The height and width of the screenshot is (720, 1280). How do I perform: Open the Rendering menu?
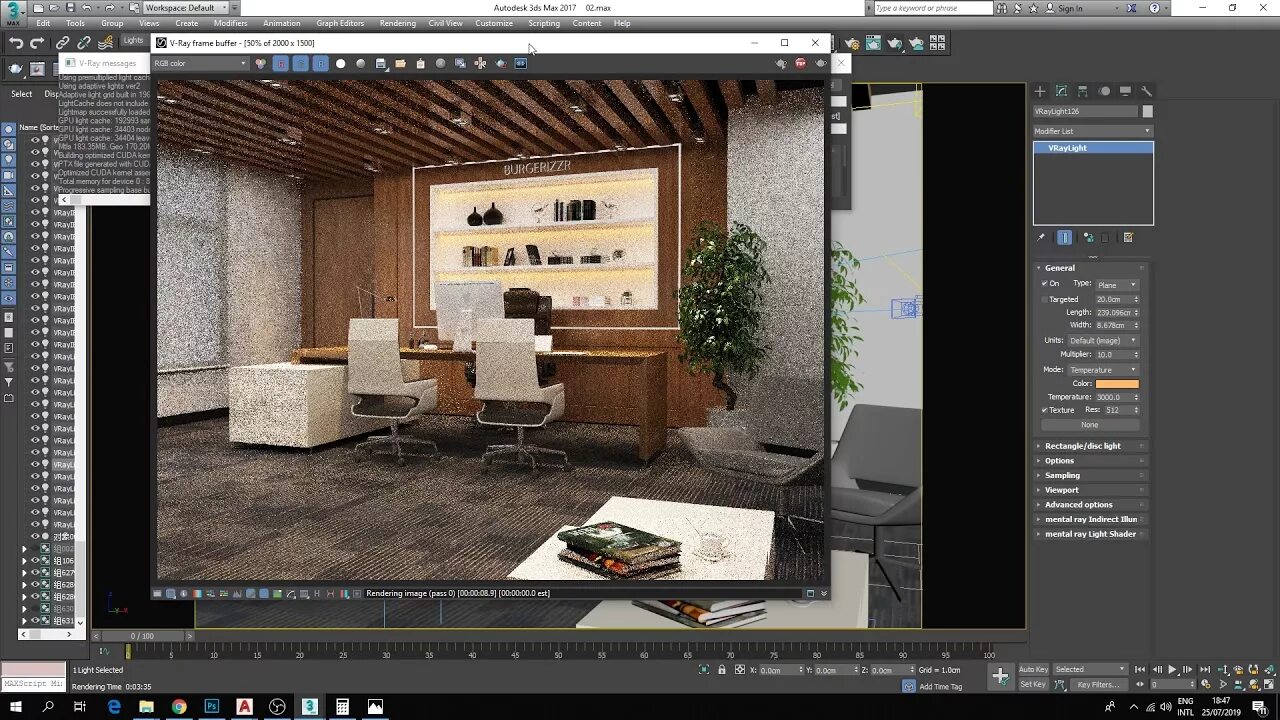(x=397, y=23)
